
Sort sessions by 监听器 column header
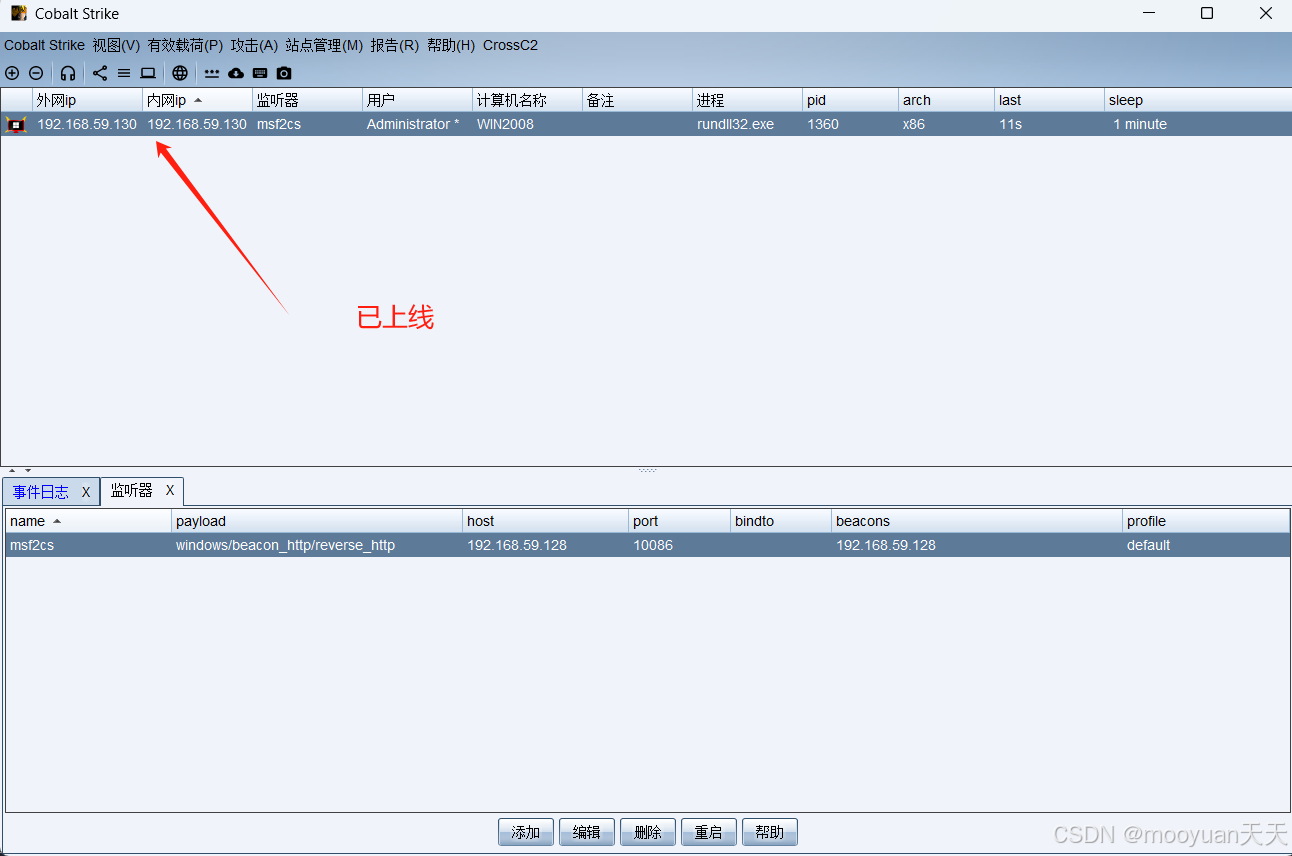click(x=308, y=100)
